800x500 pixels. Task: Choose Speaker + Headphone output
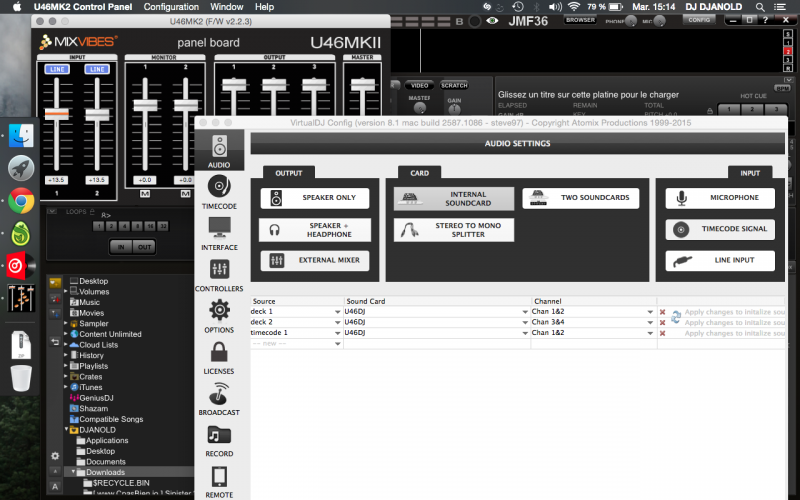pyautogui.click(x=315, y=230)
